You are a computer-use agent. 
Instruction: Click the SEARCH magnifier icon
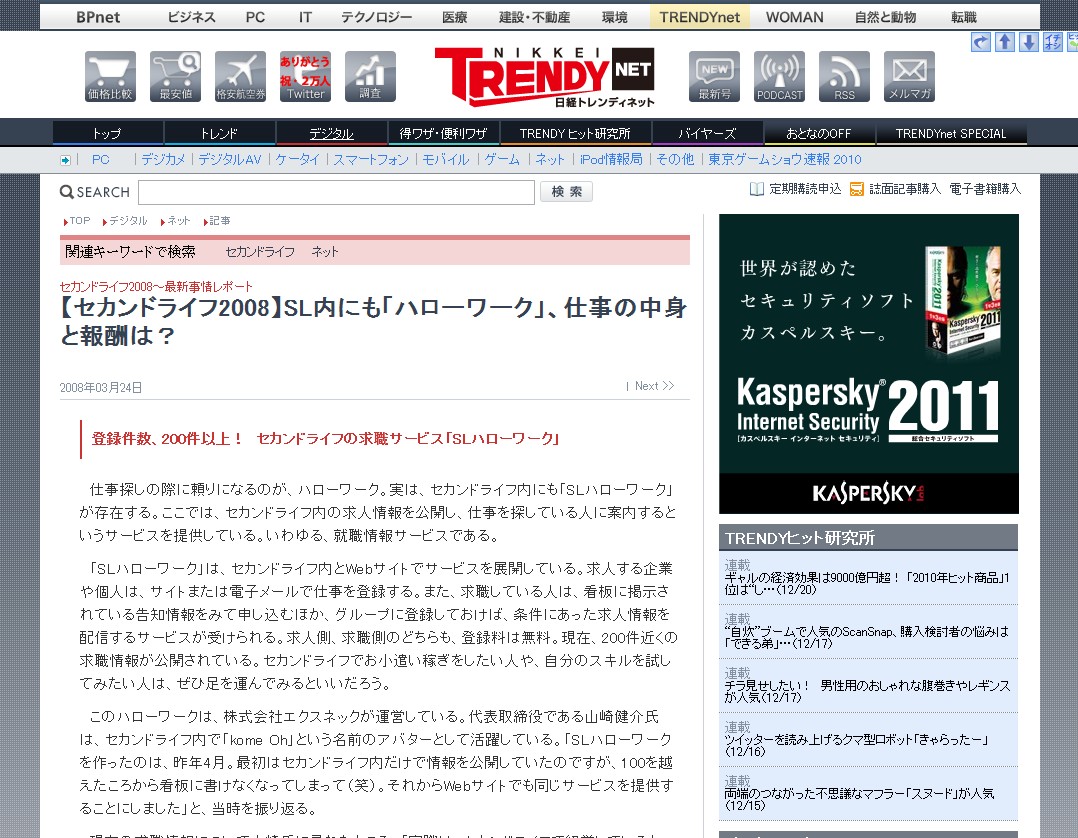66,191
